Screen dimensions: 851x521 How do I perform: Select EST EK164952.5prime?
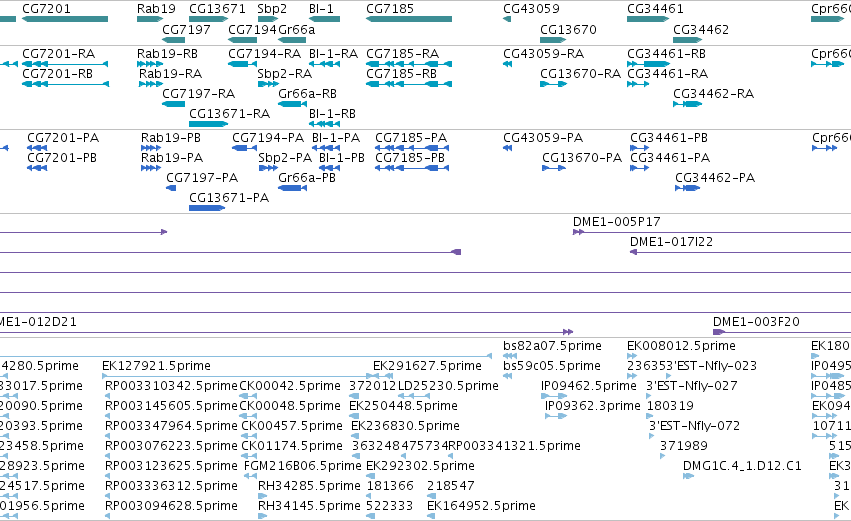pyautogui.click(x=481, y=506)
